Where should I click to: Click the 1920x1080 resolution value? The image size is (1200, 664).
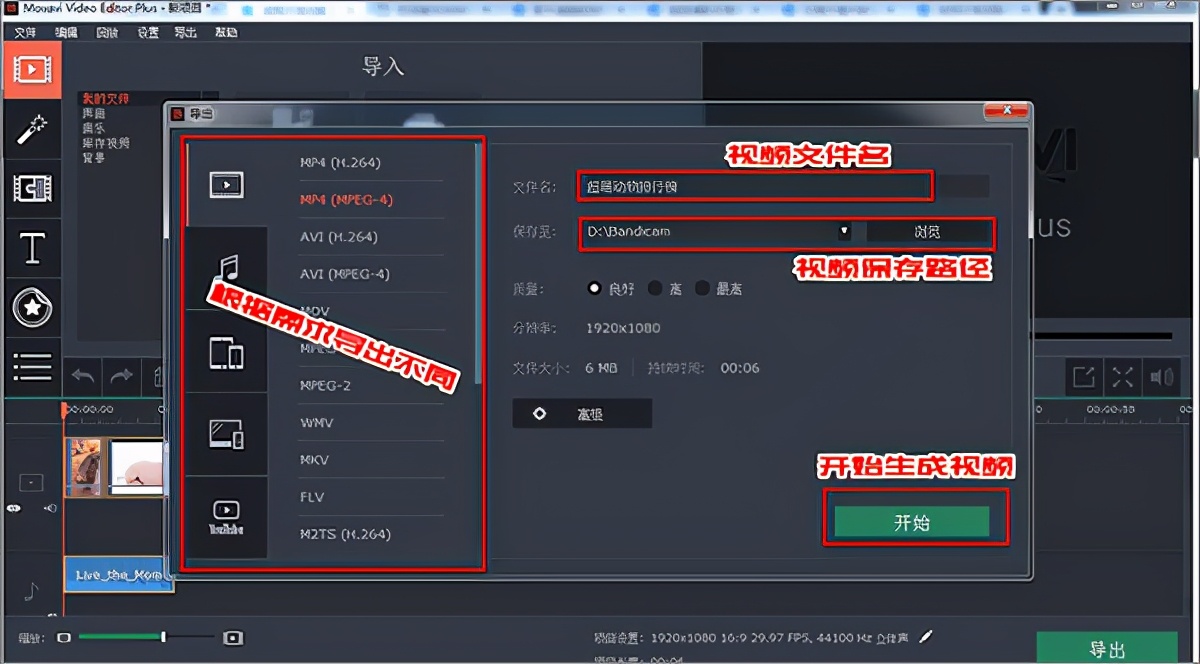623,328
